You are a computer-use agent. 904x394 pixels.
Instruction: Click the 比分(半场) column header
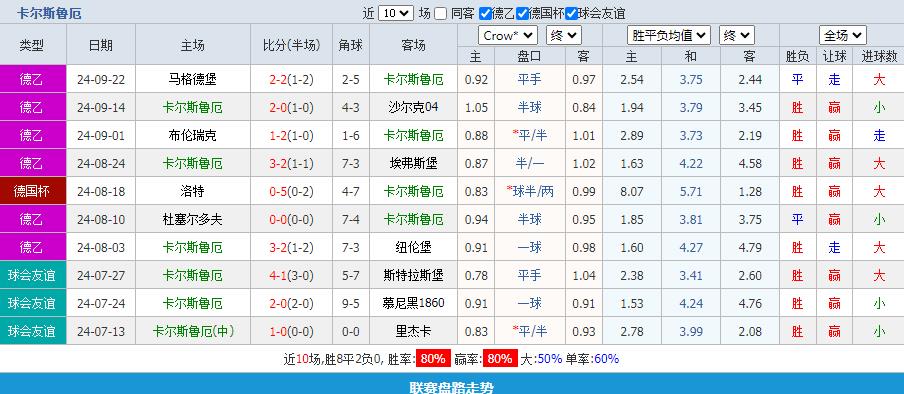click(291, 45)
